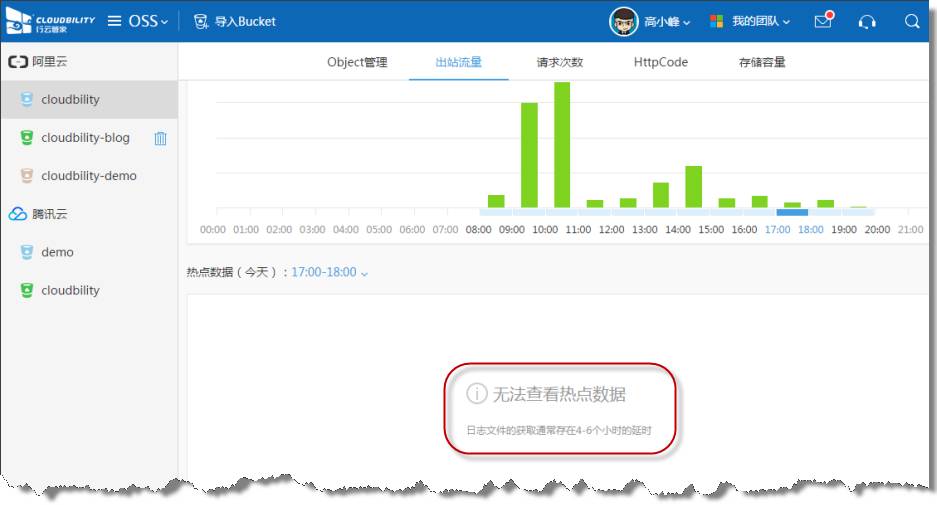Switch to the 请求次数 tab
Viewport: 937px width, 505px height.
[x=559, y=62]
